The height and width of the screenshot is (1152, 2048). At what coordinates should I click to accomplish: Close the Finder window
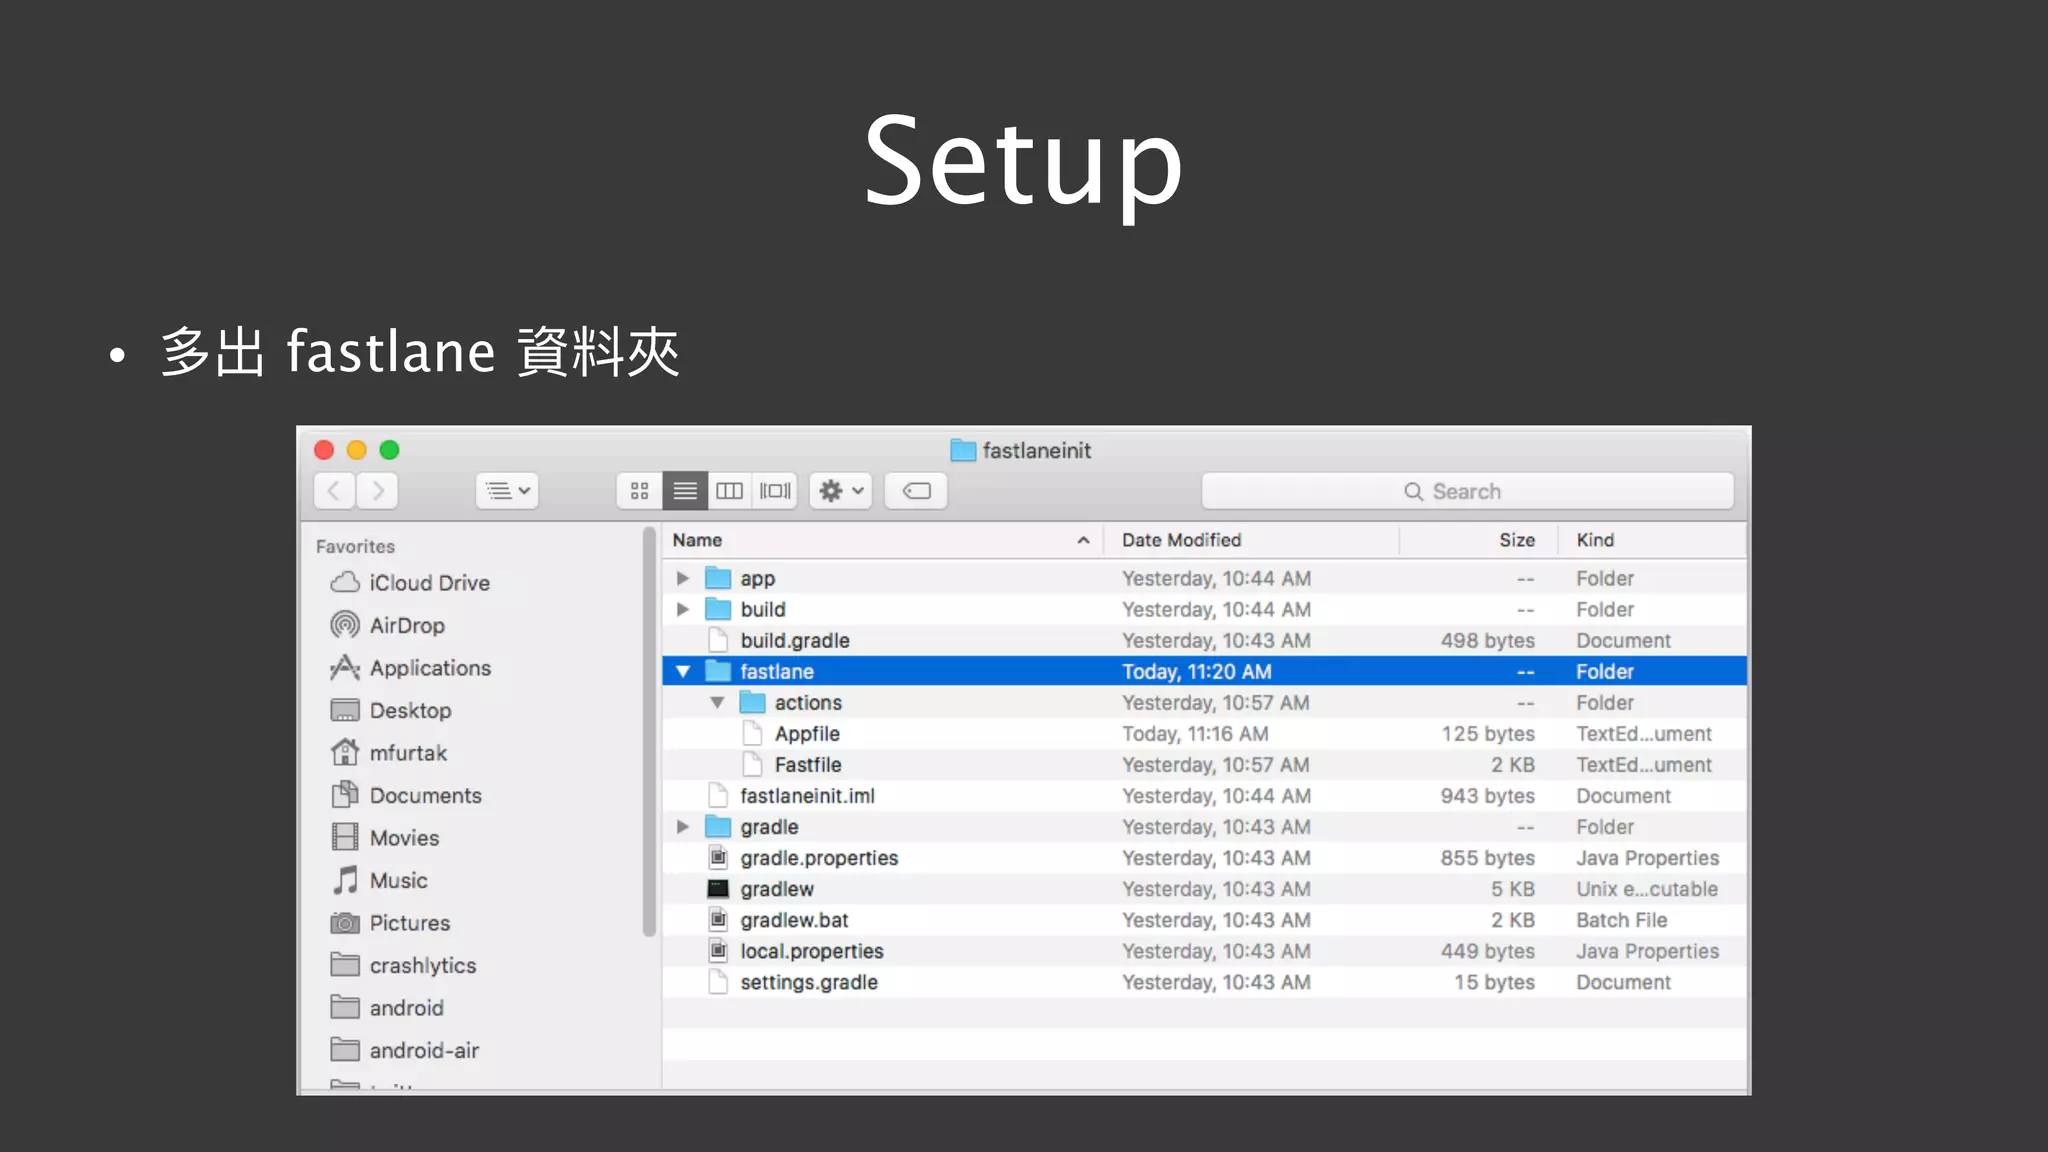coord(324,450)
